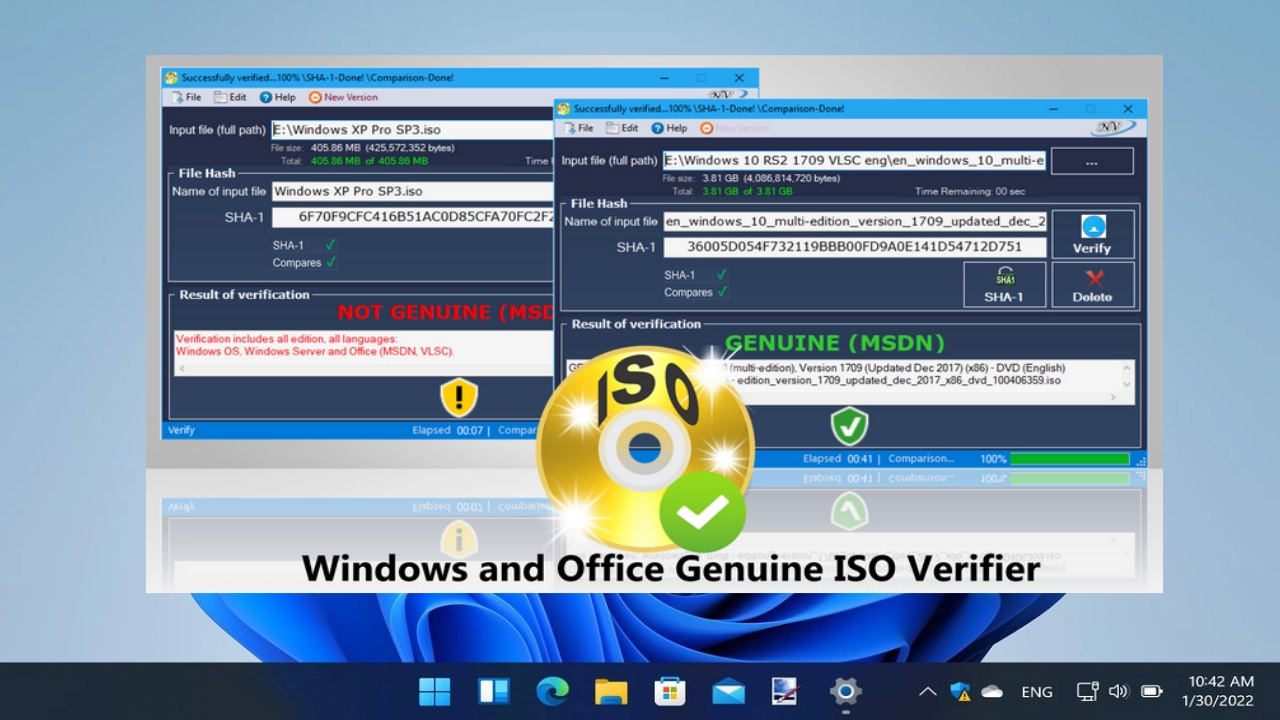Click the red NOT GENUINE result text
The height and width of the screenshot is (720, 1280).
(x=445, y=312)
